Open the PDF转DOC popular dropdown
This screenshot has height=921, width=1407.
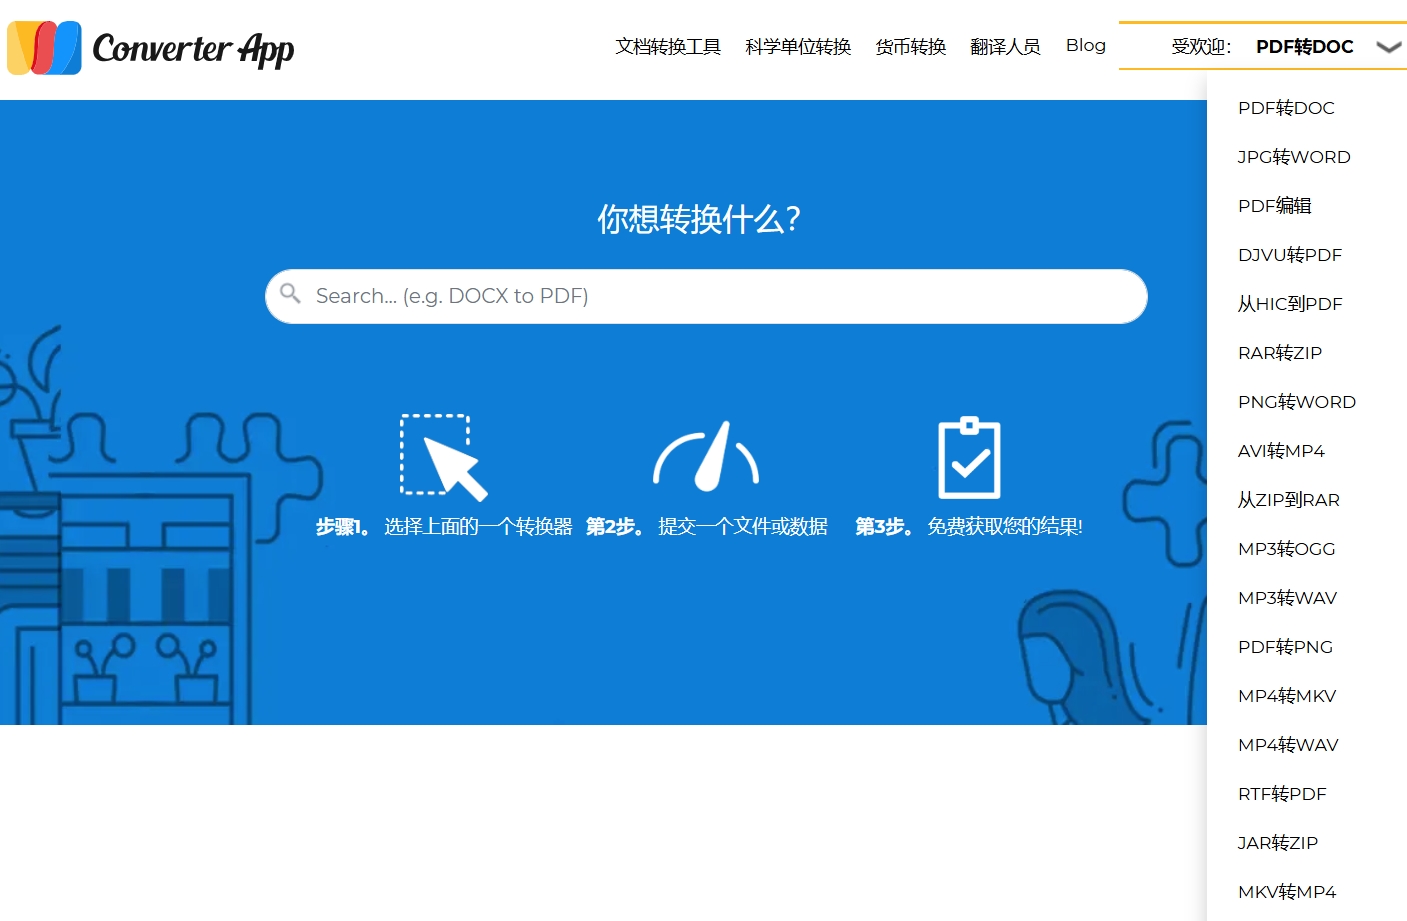pos(1304,47)
